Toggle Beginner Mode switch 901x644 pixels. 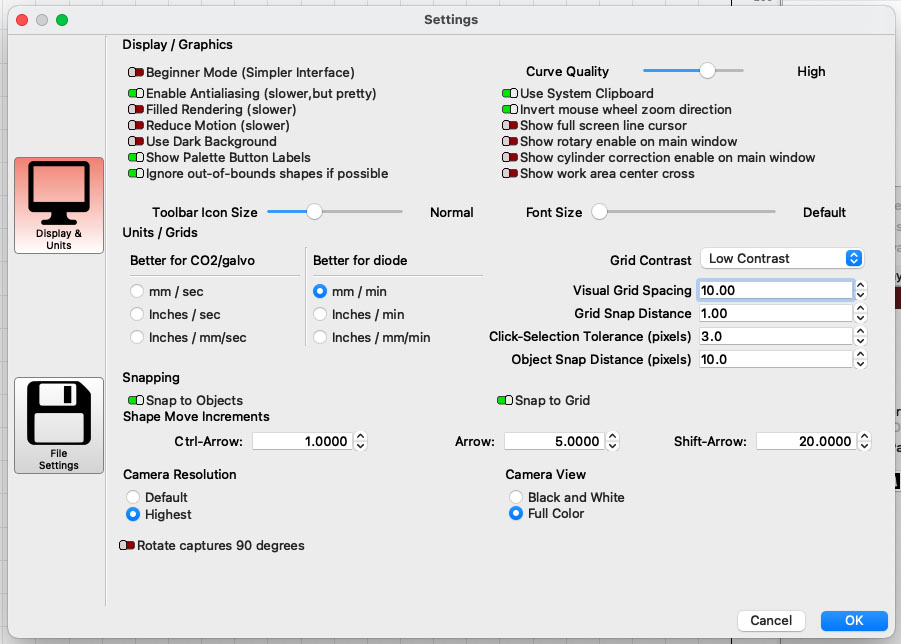(x=136, y=72)
